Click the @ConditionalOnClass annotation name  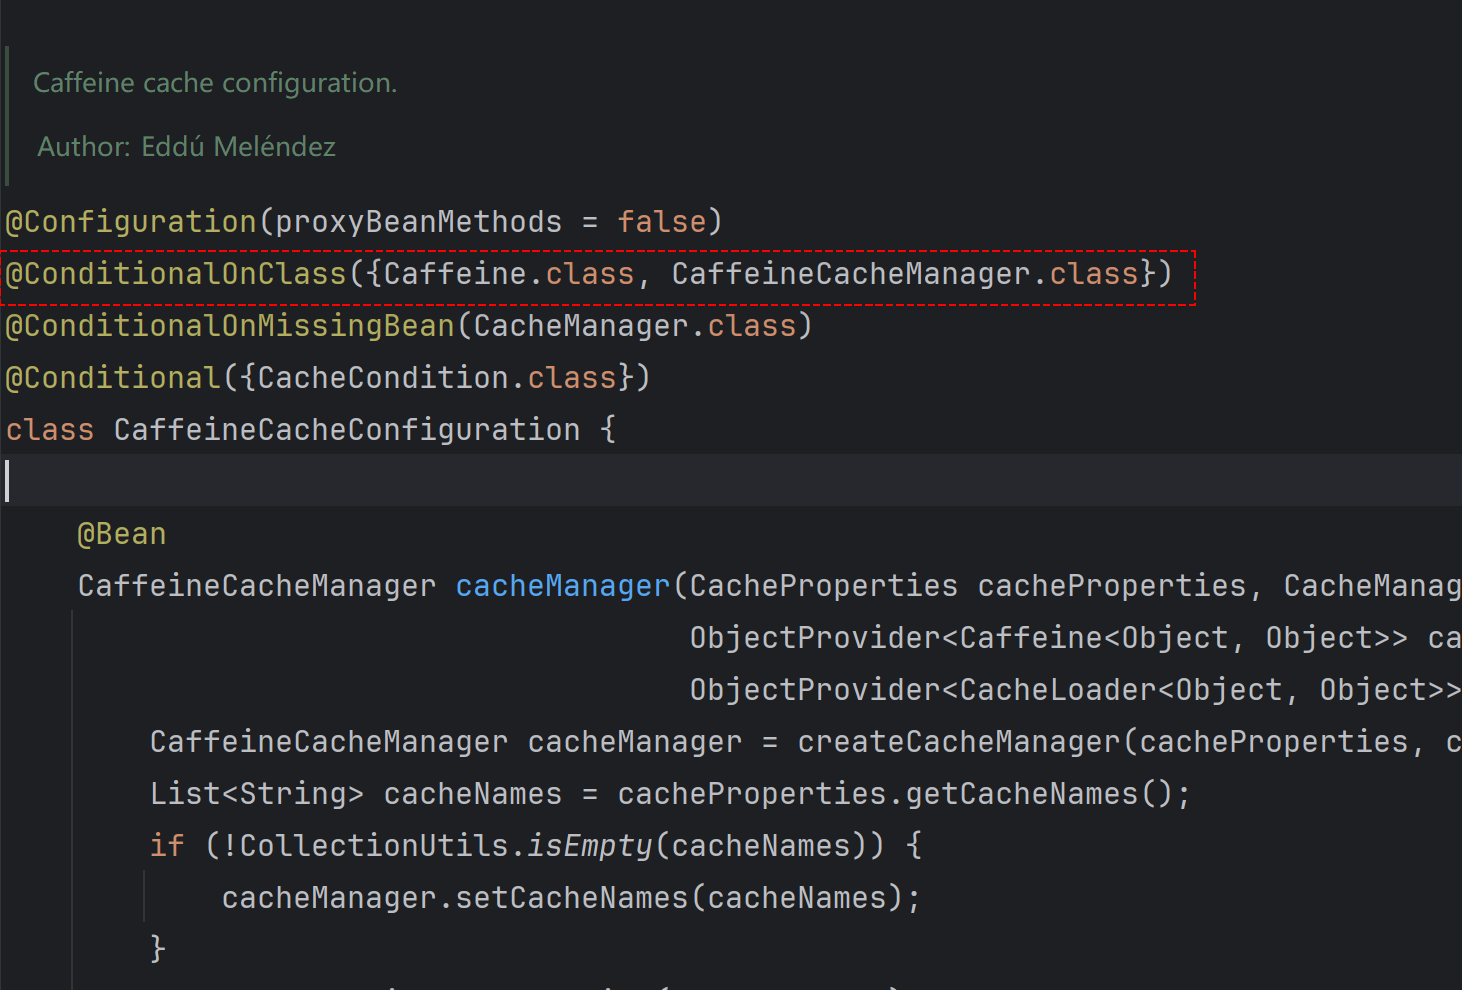coord(176,274)
